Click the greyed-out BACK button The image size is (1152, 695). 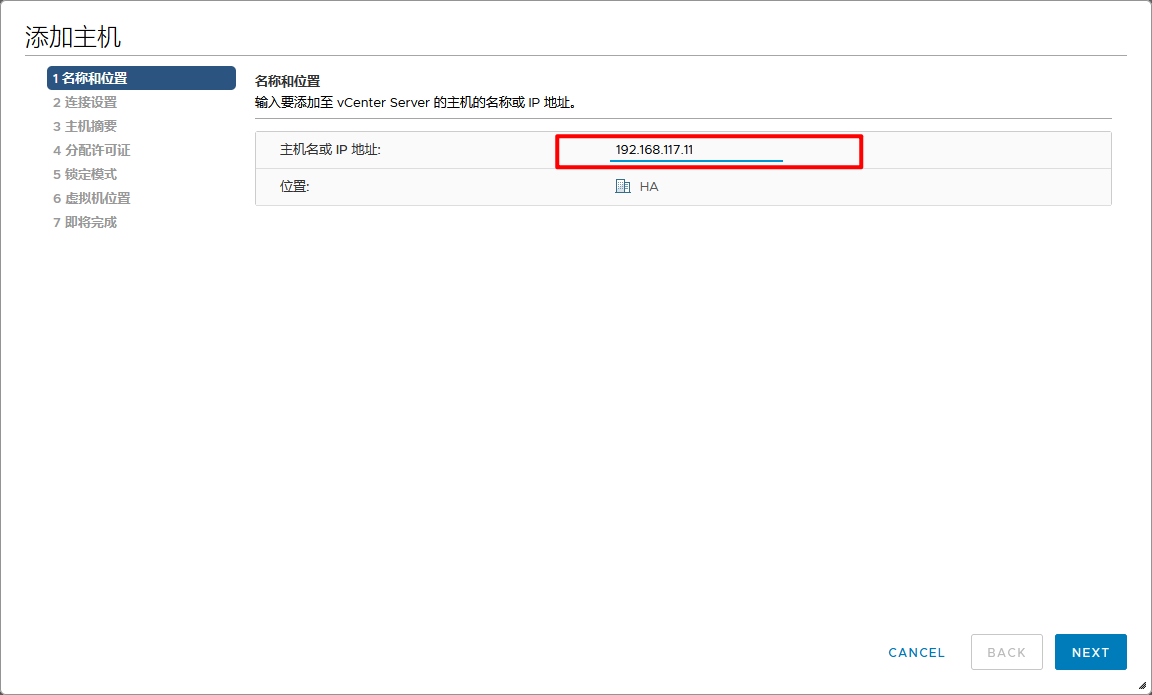pos(1006,652)
